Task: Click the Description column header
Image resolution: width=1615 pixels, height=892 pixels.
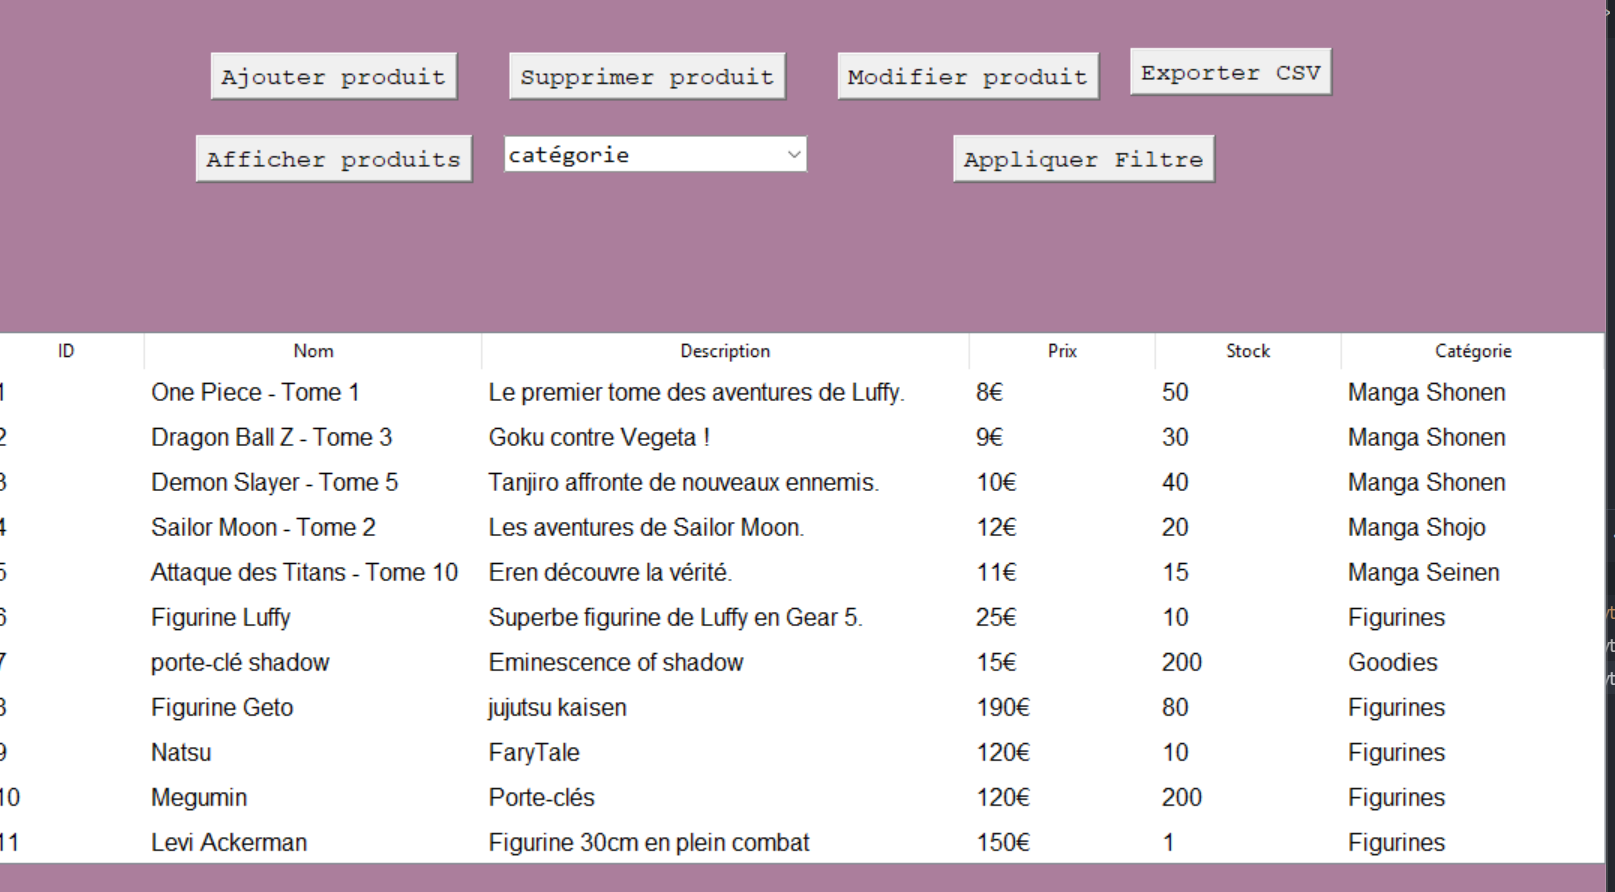Action: (x=725, y=351)
